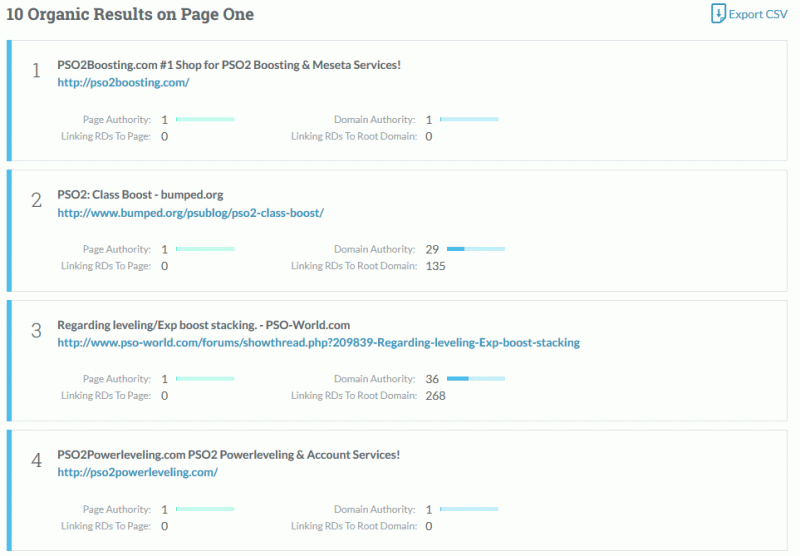Open the pso2boosting.com URL link

(x=123, y=82)
